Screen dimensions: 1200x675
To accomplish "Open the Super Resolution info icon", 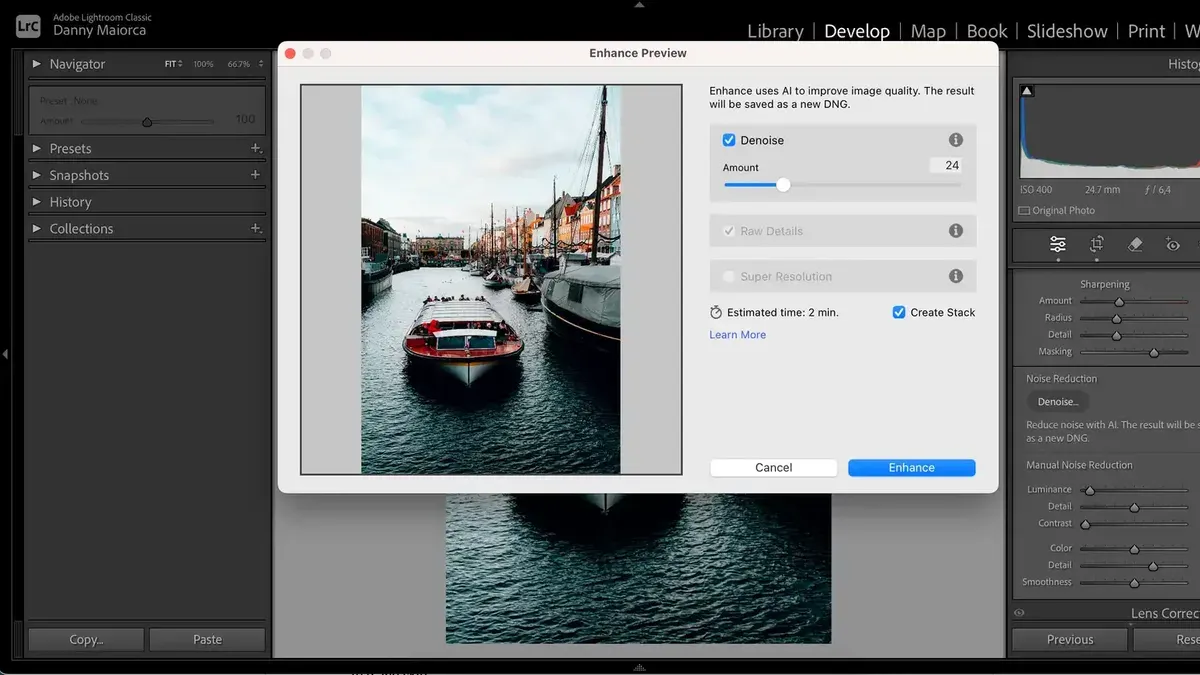I will click(x=956, y=276).
